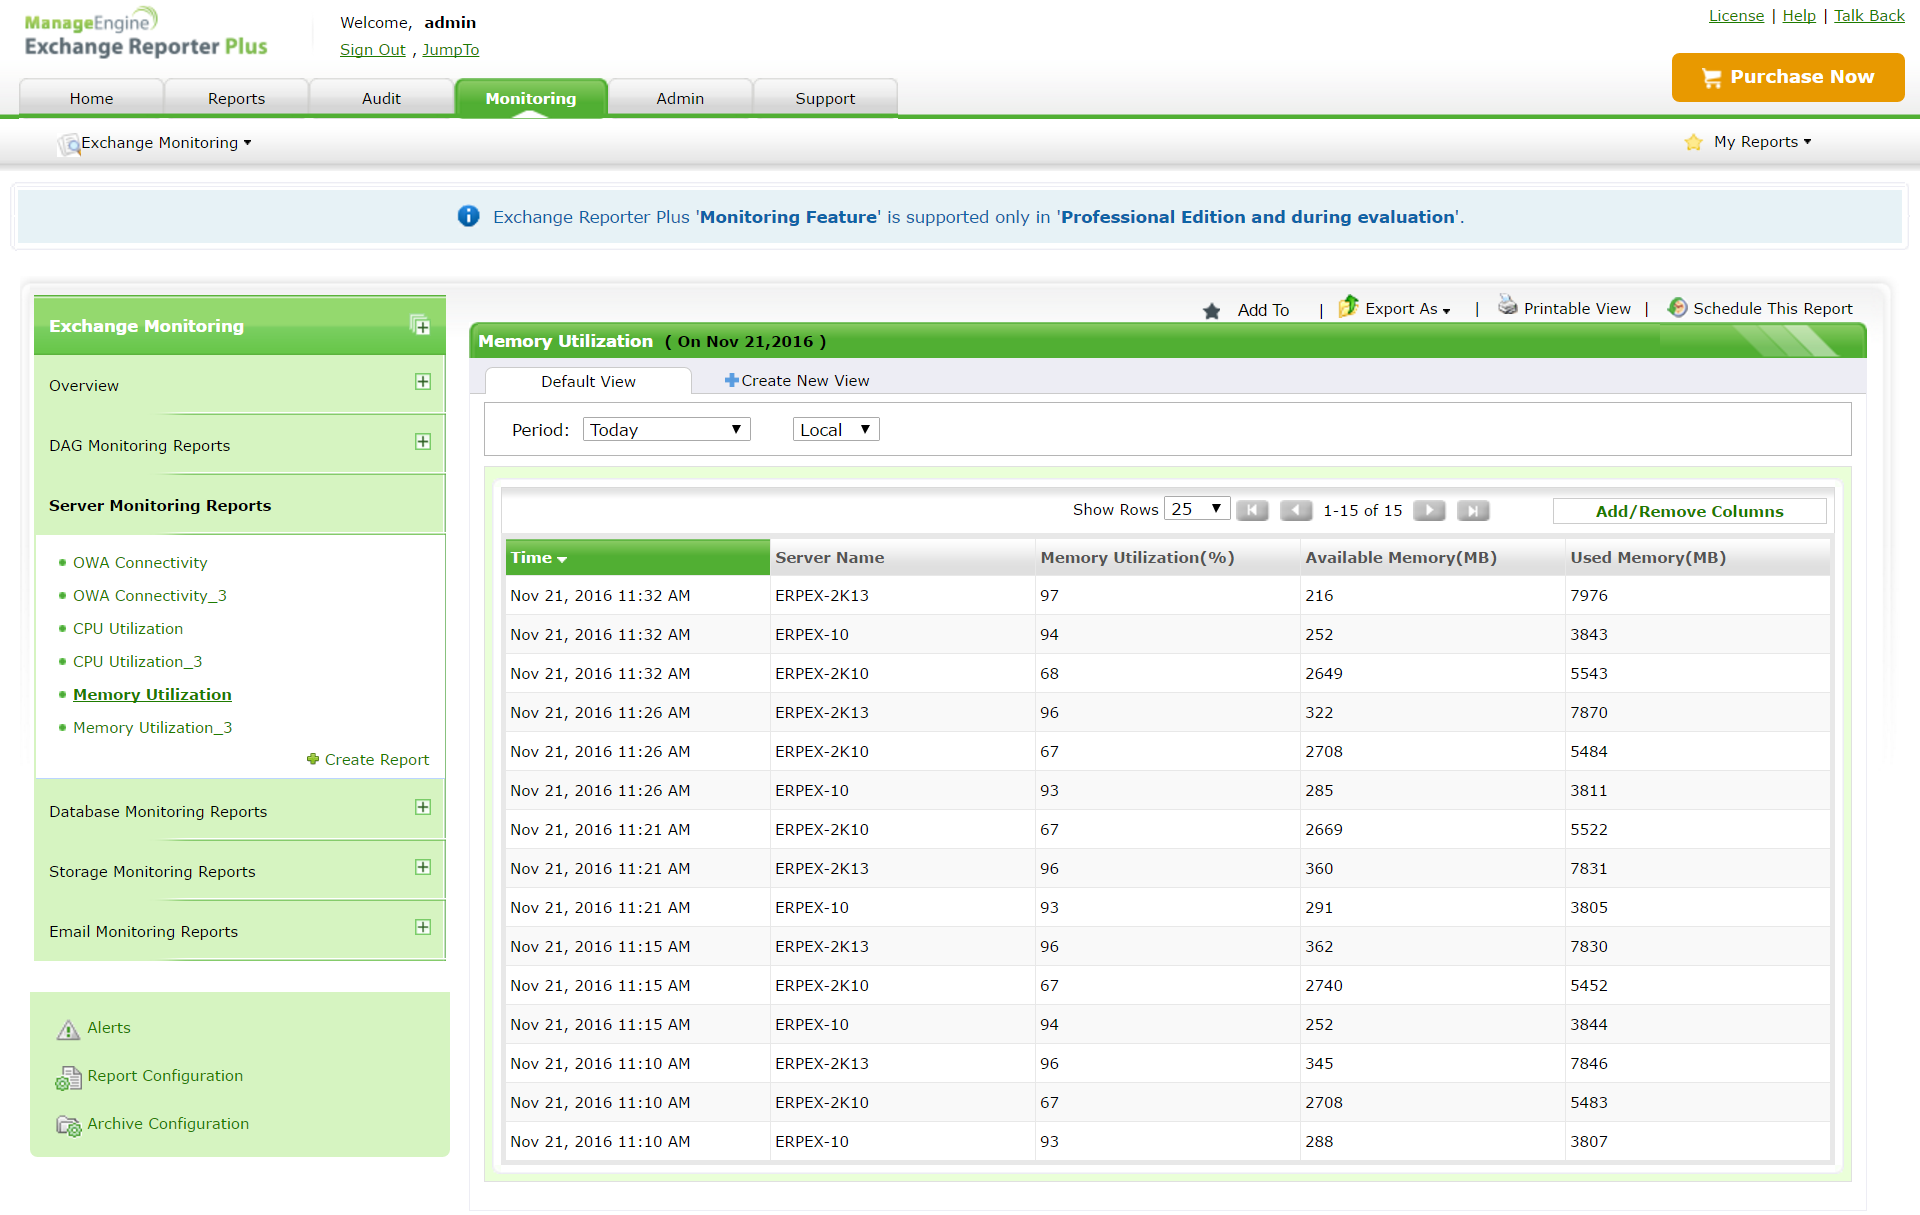Click the Printable View printer icon
This screenshot has width=1920, height=1215.
click(1507, 306)
